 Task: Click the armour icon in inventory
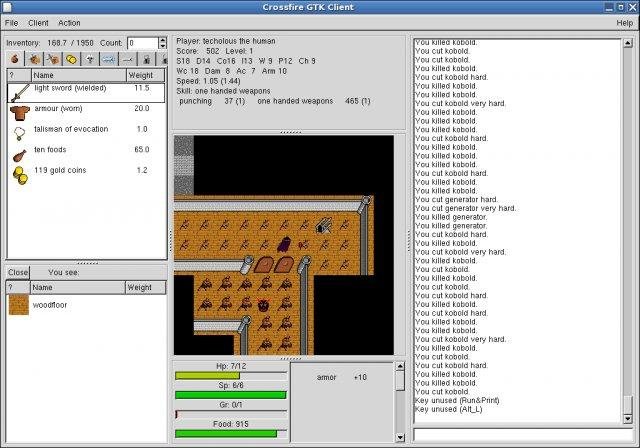(20, 113)
